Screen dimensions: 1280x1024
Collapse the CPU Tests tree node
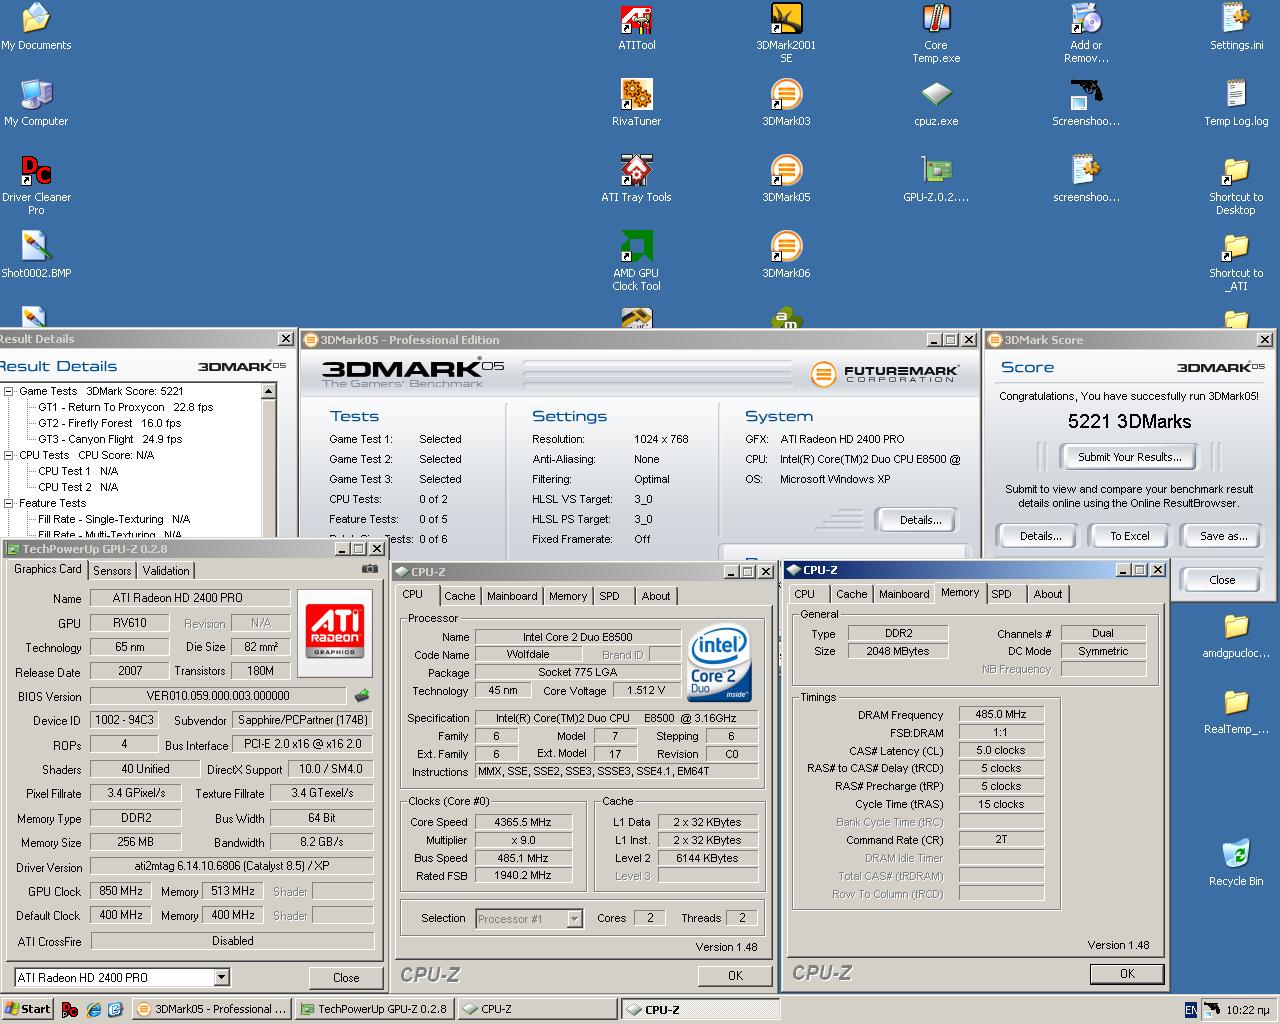(x=8, y=455)
